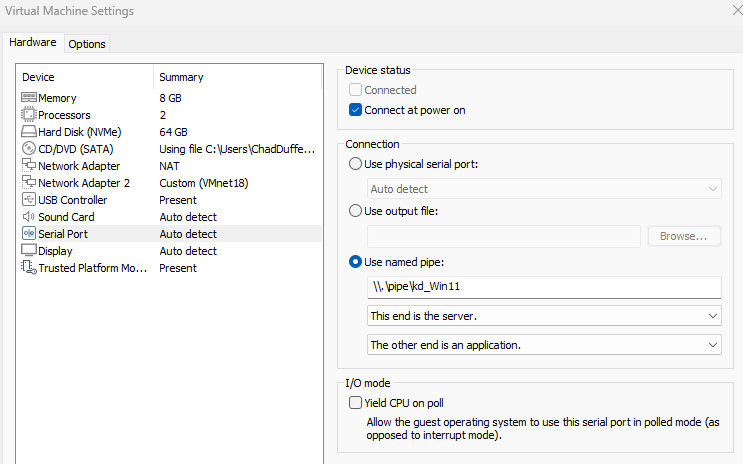The image size is (743, 464).
Task: Open The other end is an application dropdown
Action: point(544,345)
